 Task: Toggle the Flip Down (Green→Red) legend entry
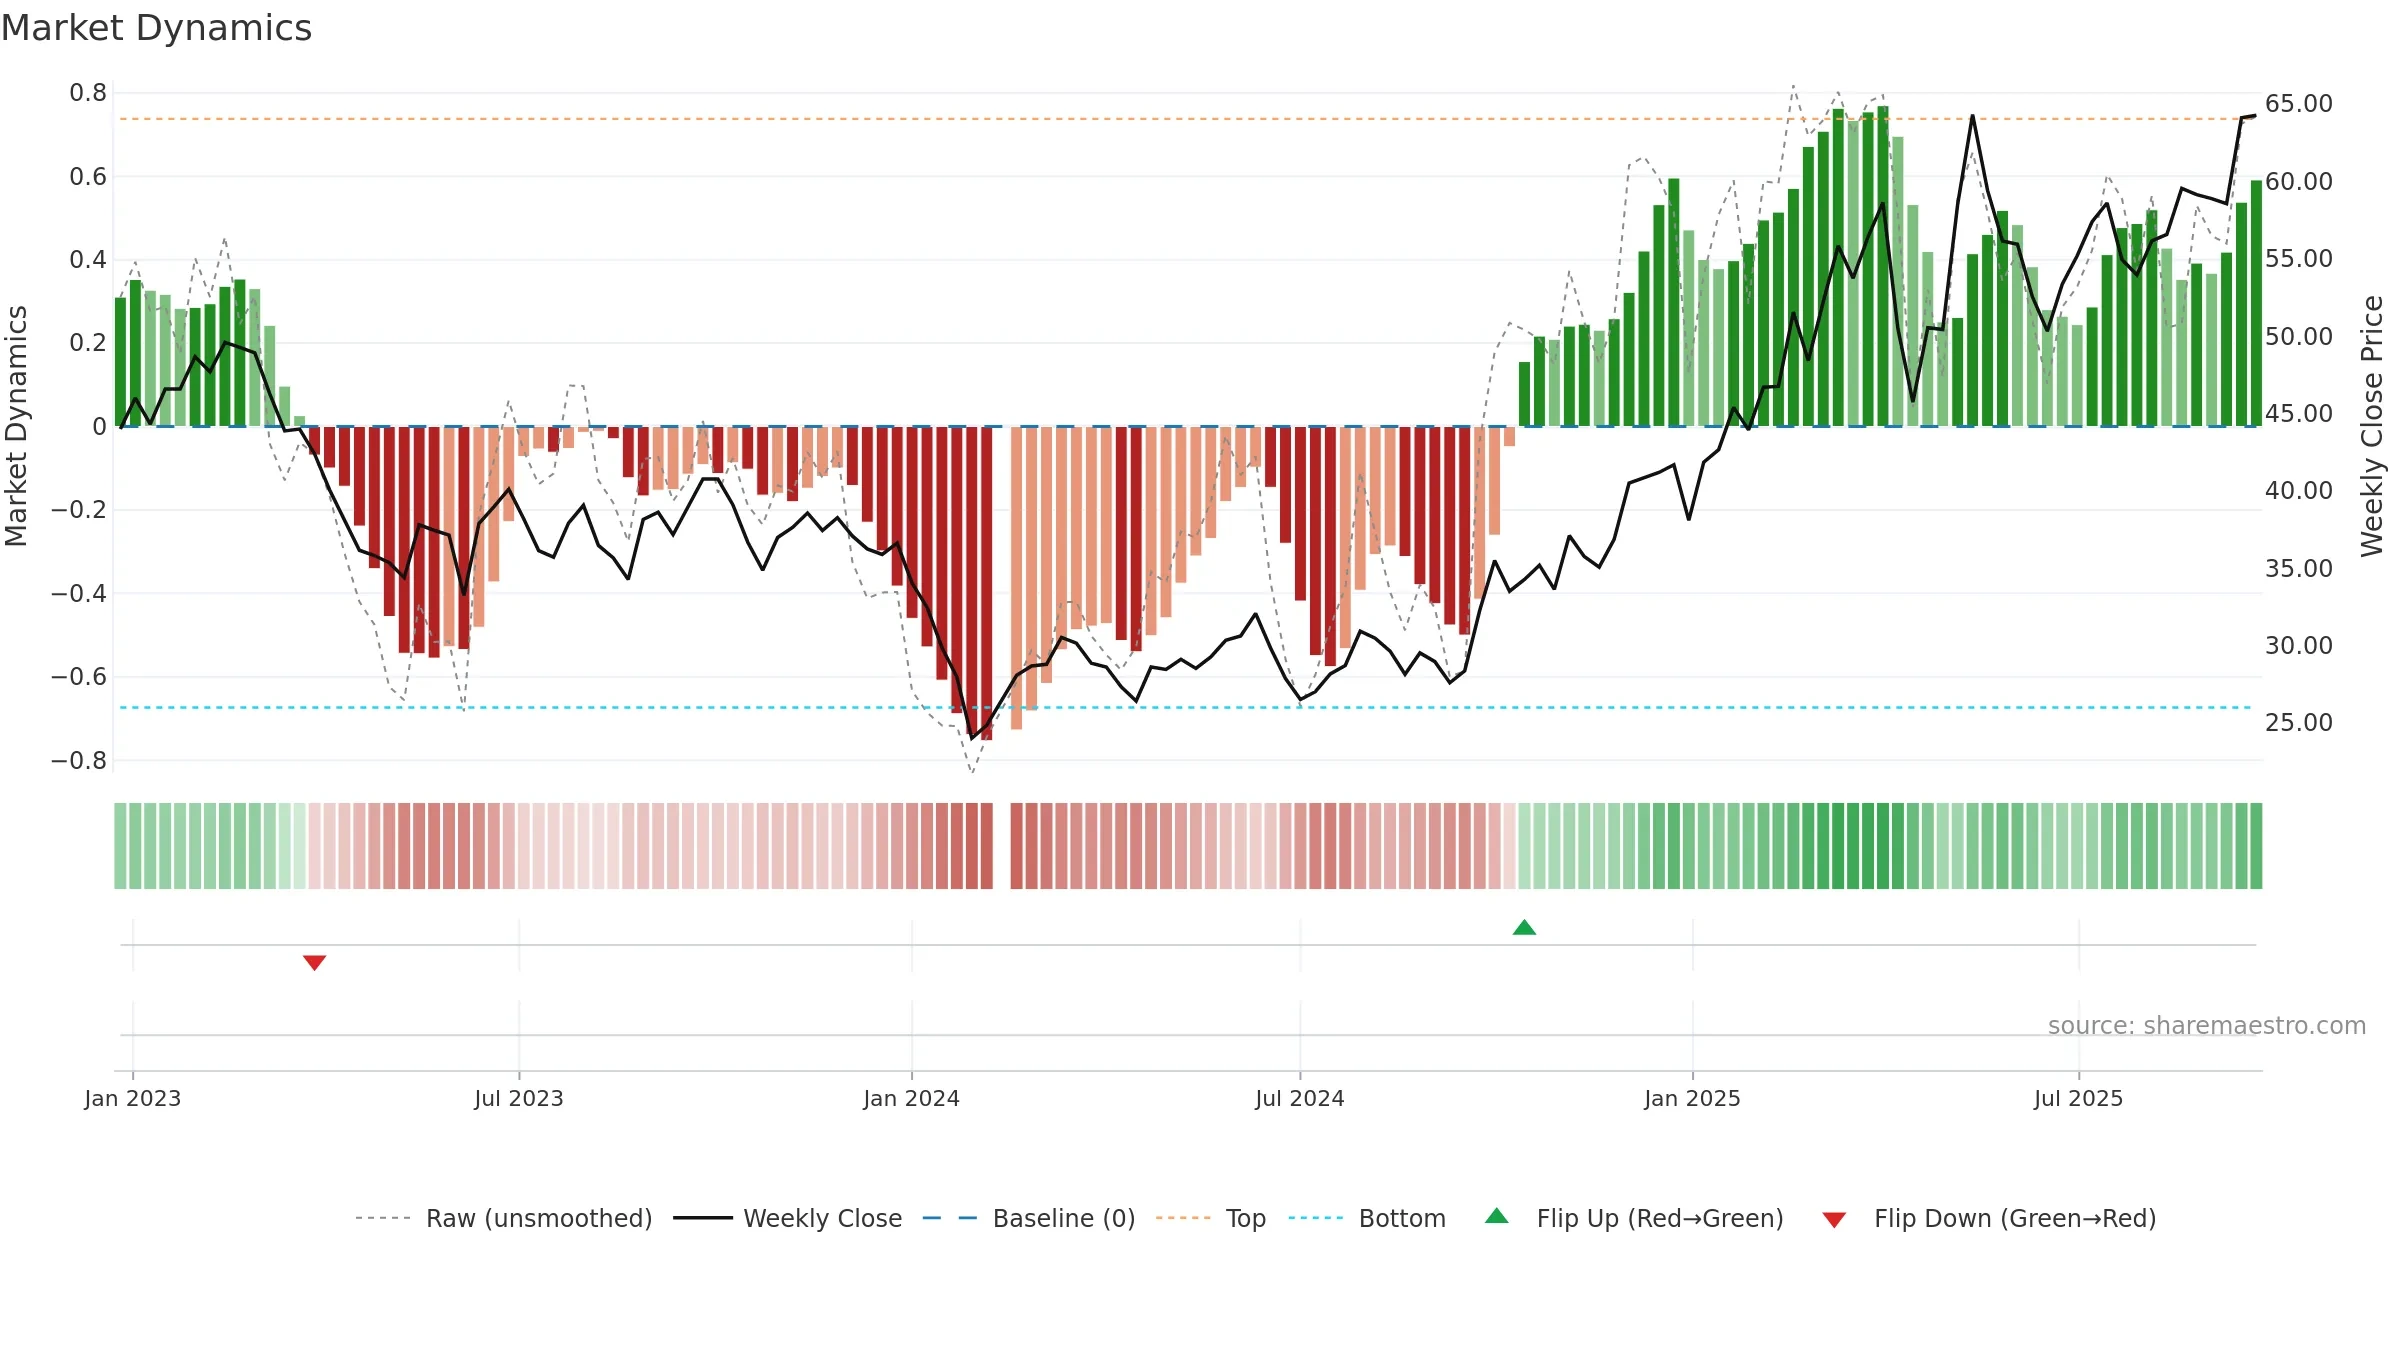[x=1989, y=1218]
